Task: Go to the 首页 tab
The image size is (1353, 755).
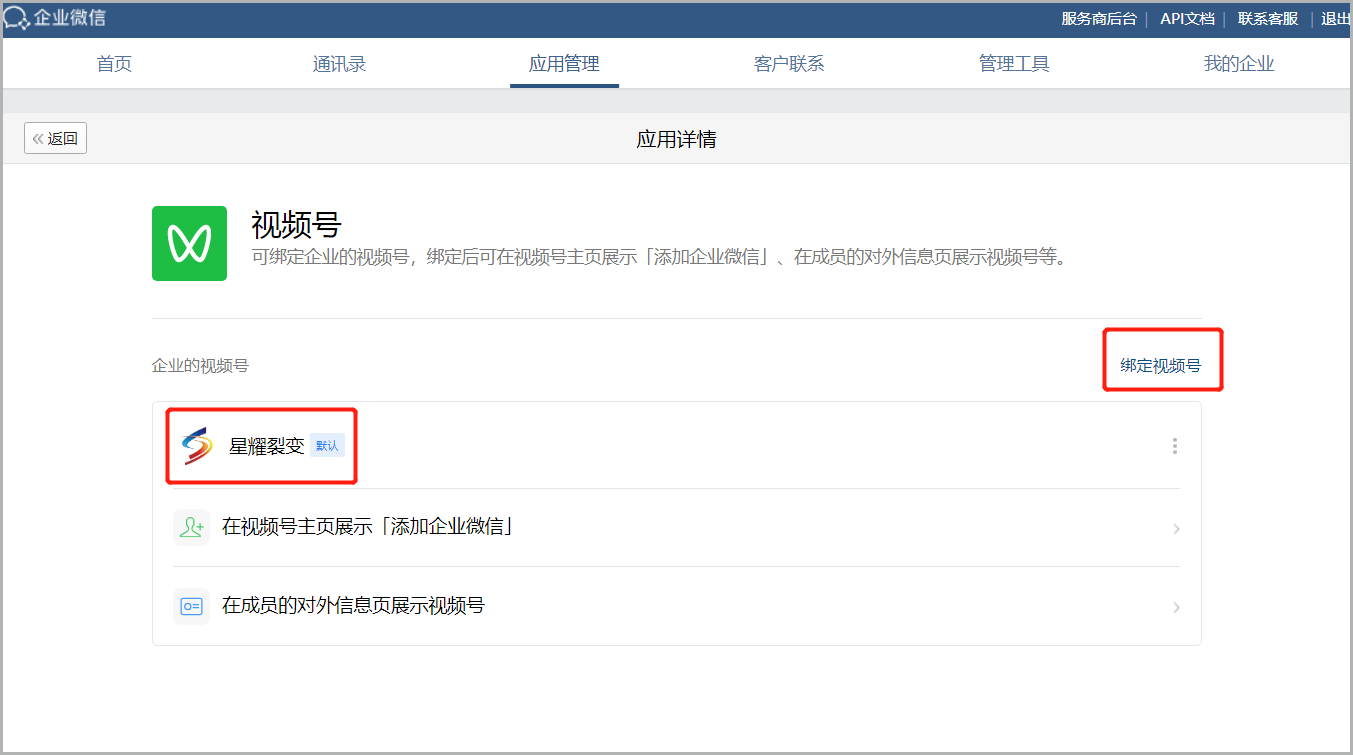Action: pos(114,64)
